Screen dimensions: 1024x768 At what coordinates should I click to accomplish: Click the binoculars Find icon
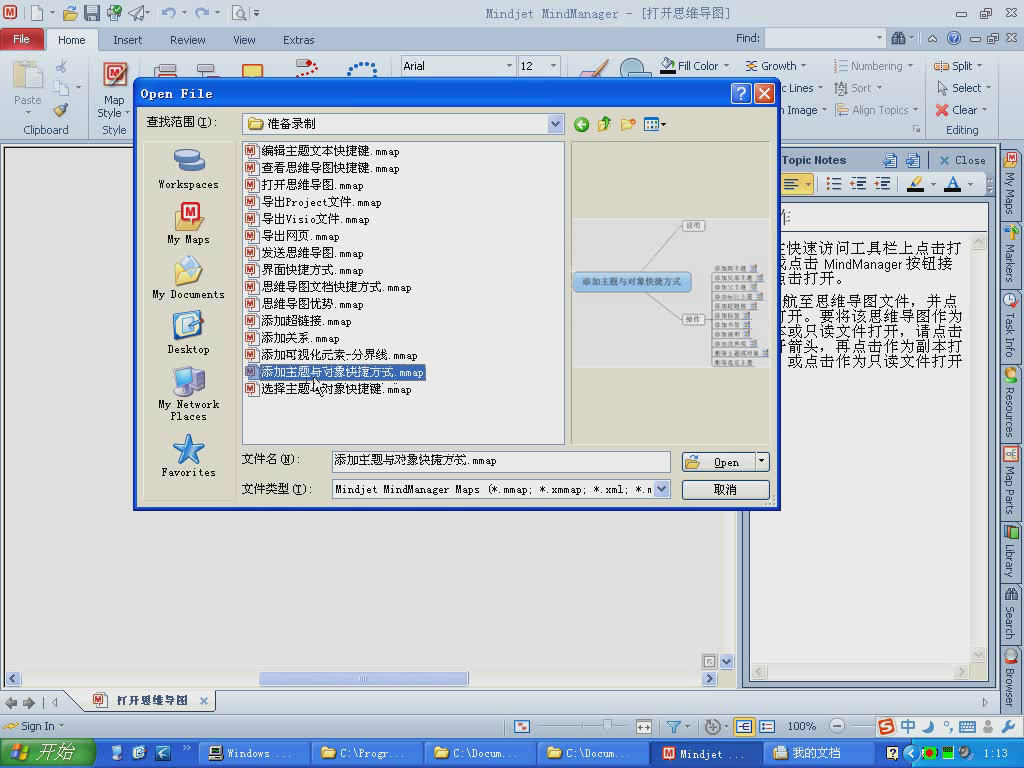899,39
